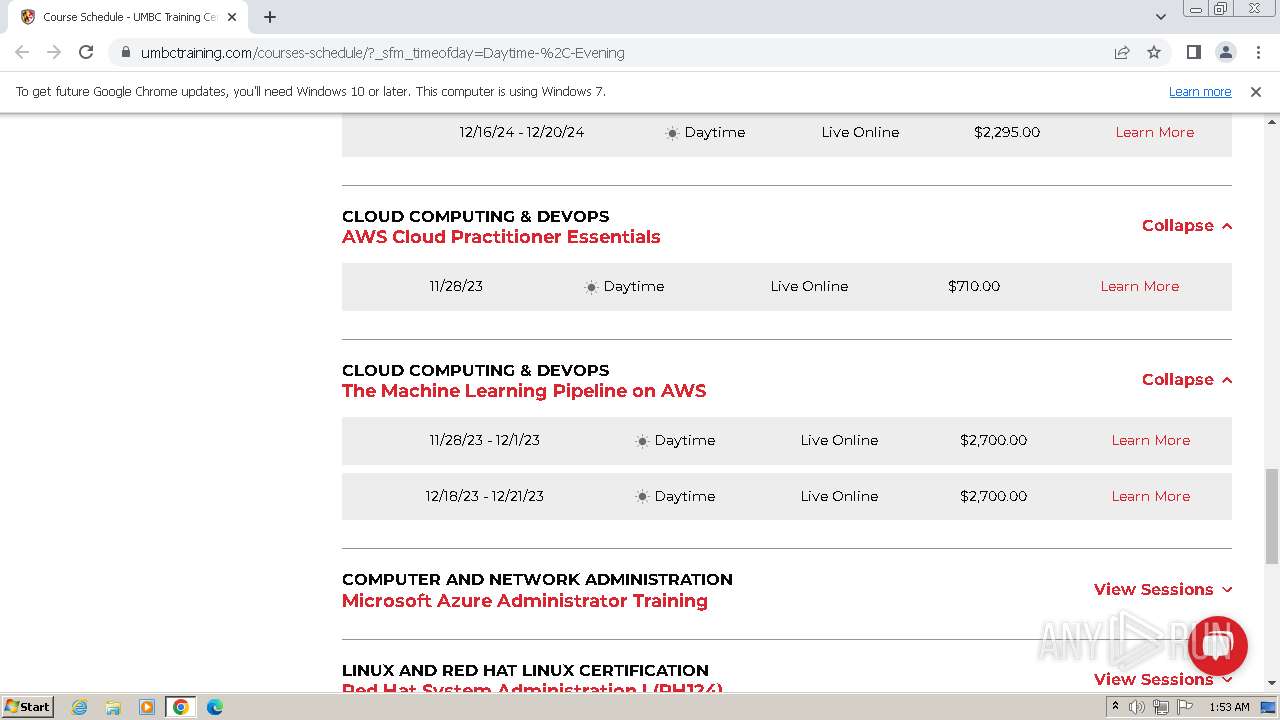Switch to Google Chrome in the taskbar
The image size is (1280, 720).
[181, 707]
